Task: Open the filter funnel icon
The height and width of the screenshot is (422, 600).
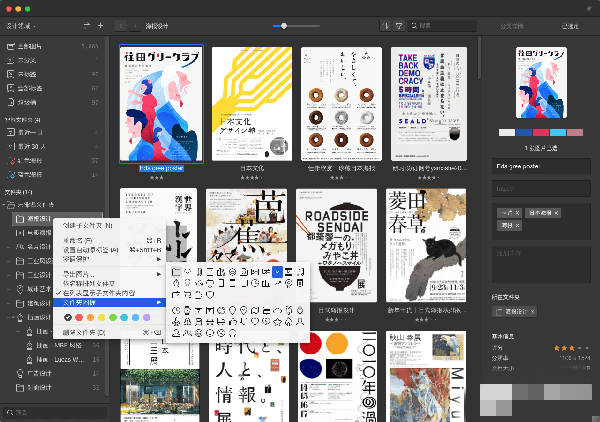Action: pos(398,24)
